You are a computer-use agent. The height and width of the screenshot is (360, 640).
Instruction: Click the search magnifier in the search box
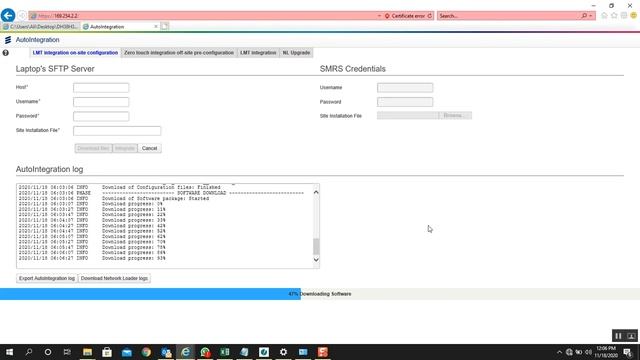(x=584, y=16)
